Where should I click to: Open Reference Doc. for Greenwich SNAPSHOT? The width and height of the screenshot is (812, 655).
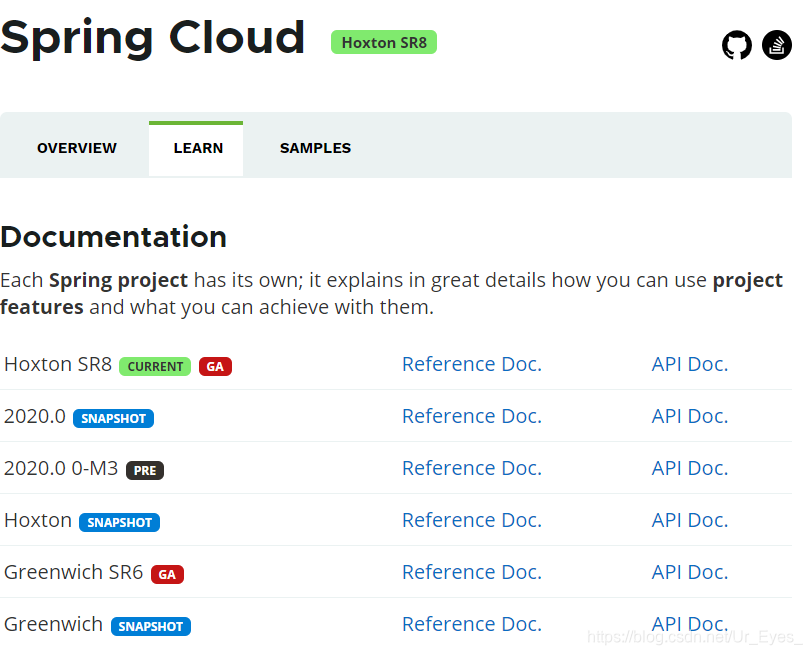pyautogui.click(x=472, y=624)
